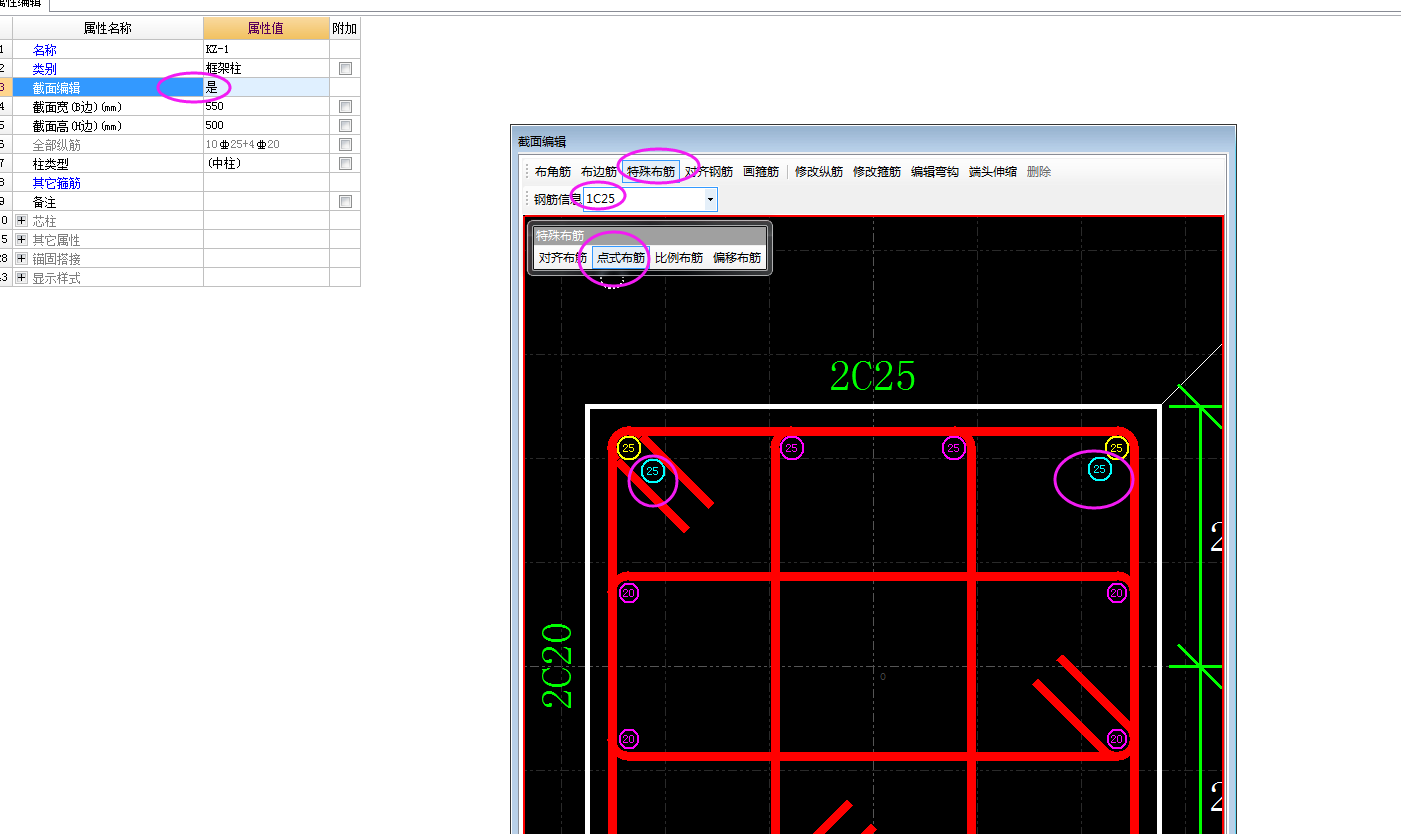The height and width of the screenshot is (834, 1401).
Task: Click the green 2C25 top edge label
Action: [x=873, y=377]
